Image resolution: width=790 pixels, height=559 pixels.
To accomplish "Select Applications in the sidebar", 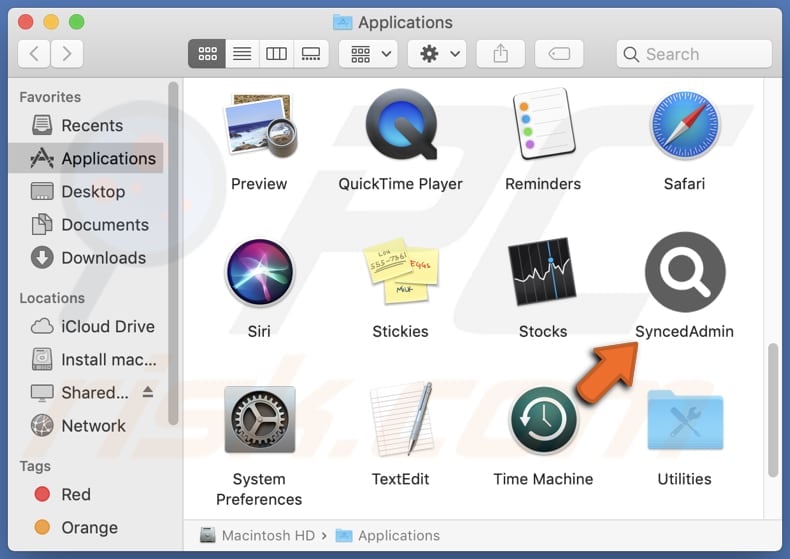I will [86, 159].
